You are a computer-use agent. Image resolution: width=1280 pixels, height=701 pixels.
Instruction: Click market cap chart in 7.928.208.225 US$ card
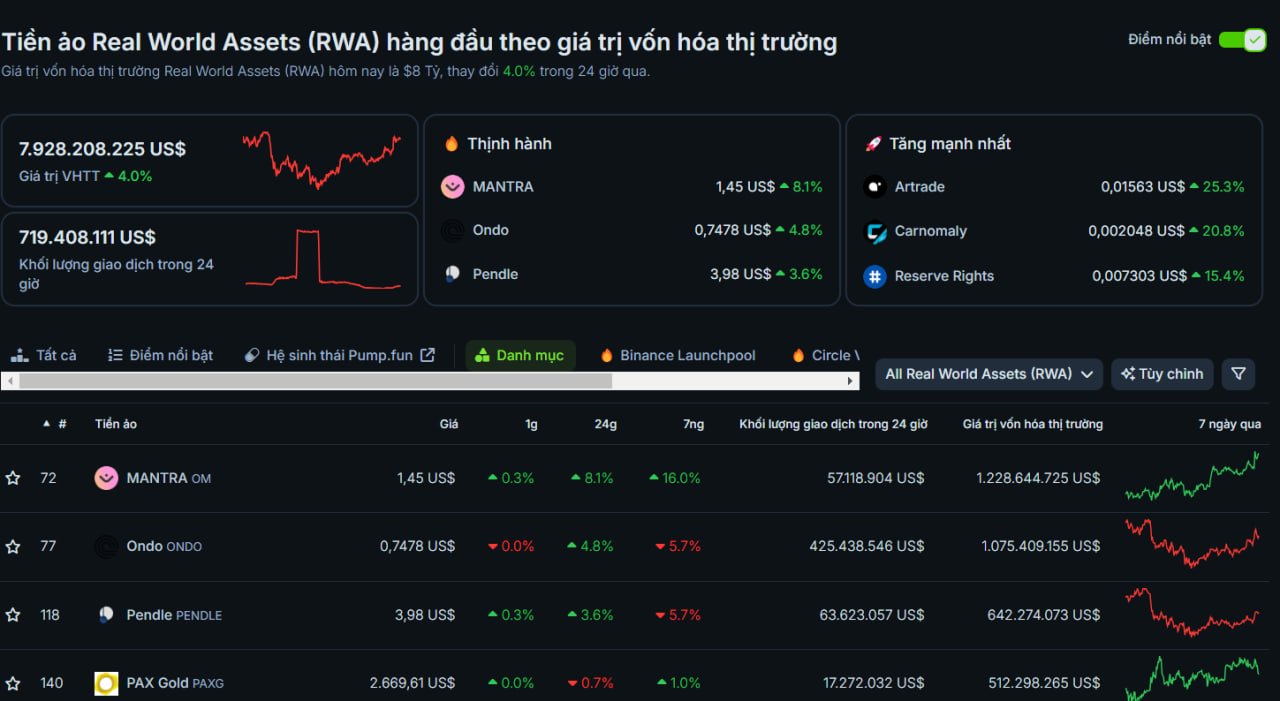click(x=321, y=160)
